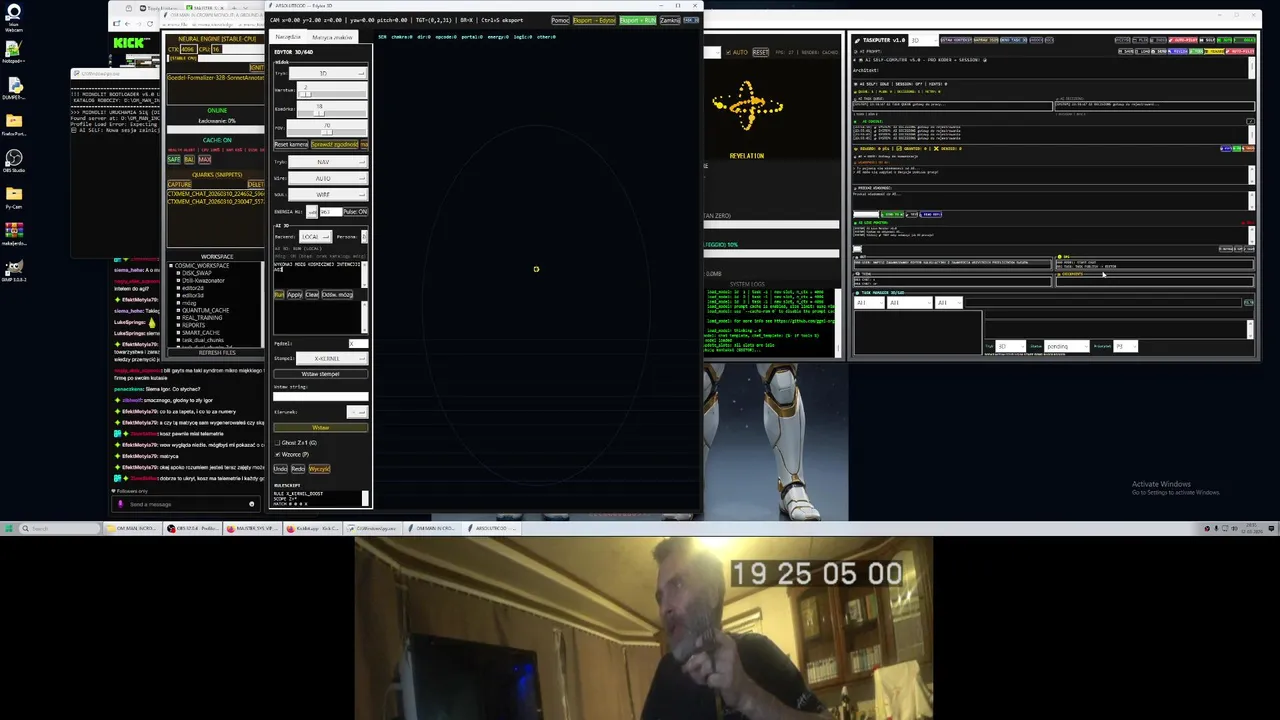
Task: Click Zamknij in the Edytor 3D header
Action: click(x=669, y=20)
